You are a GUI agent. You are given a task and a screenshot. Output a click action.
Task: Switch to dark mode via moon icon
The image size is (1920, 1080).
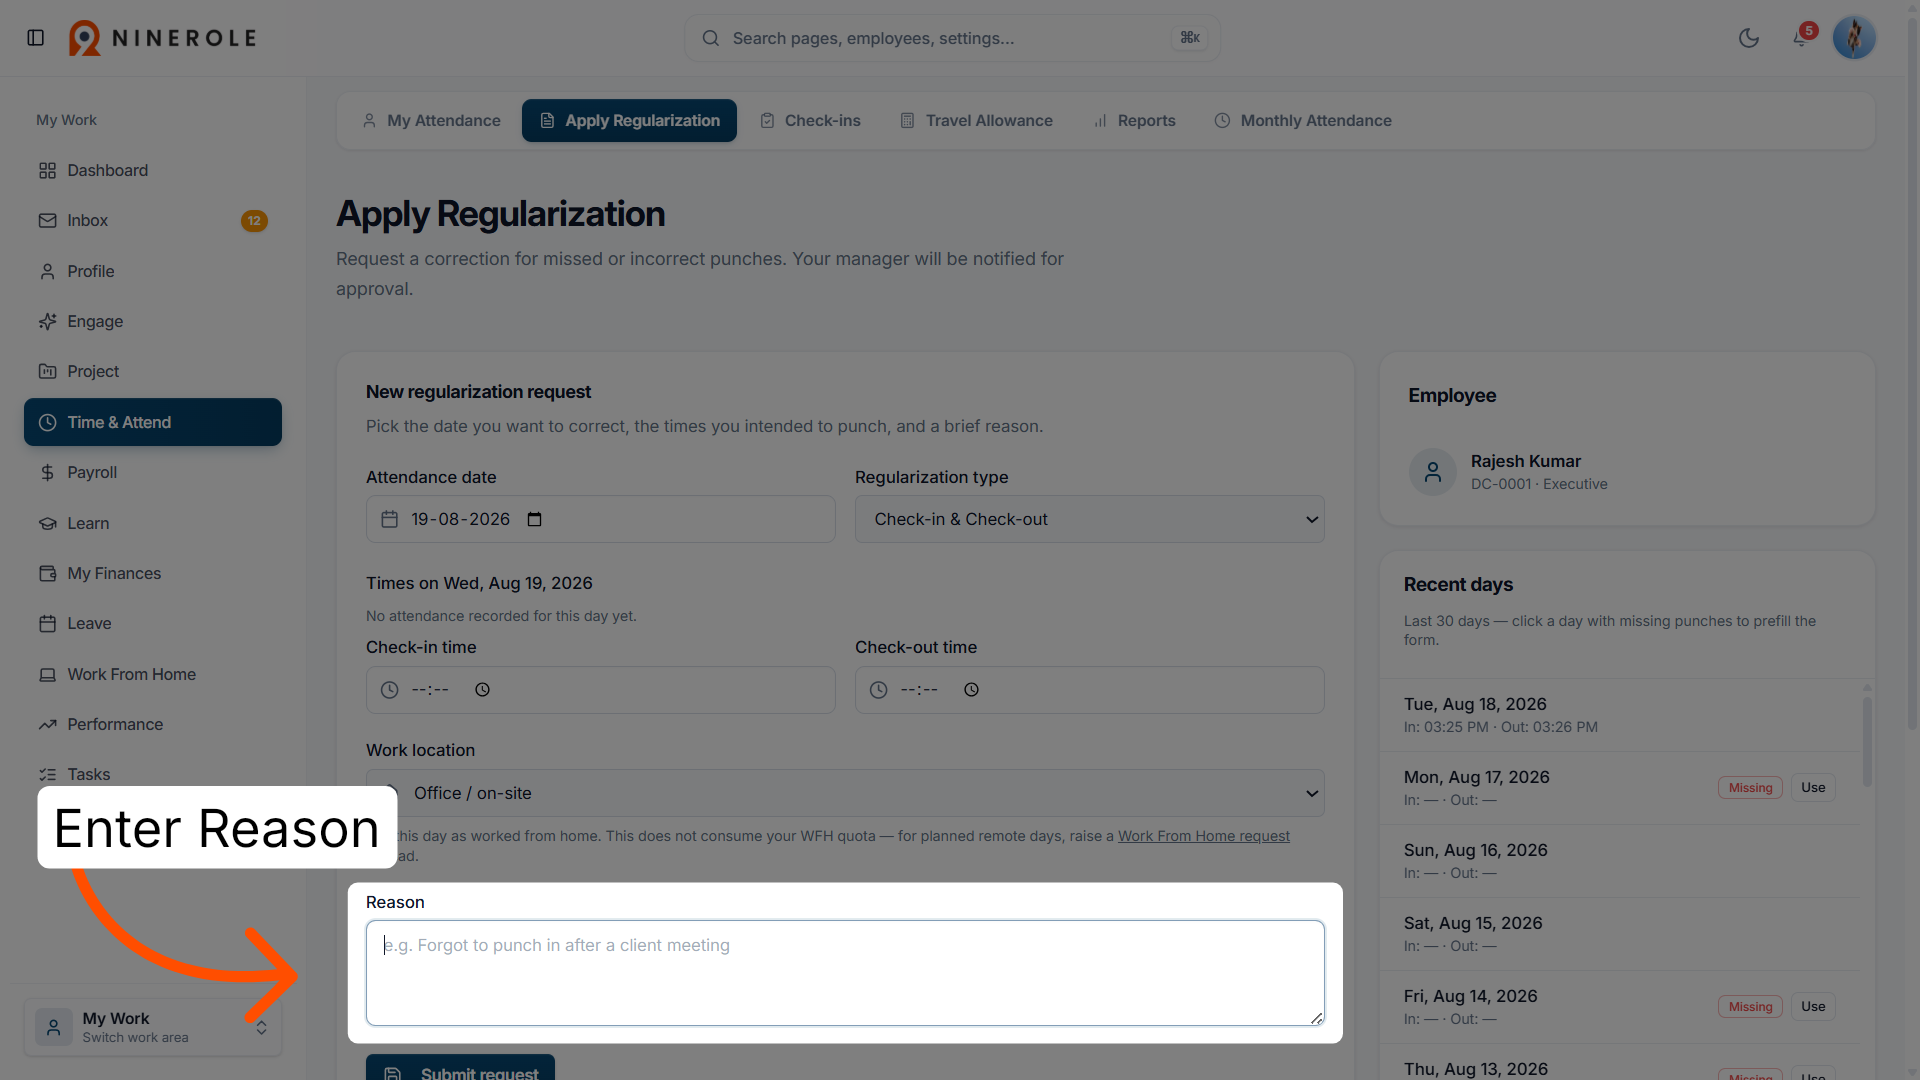point(1749,38)
